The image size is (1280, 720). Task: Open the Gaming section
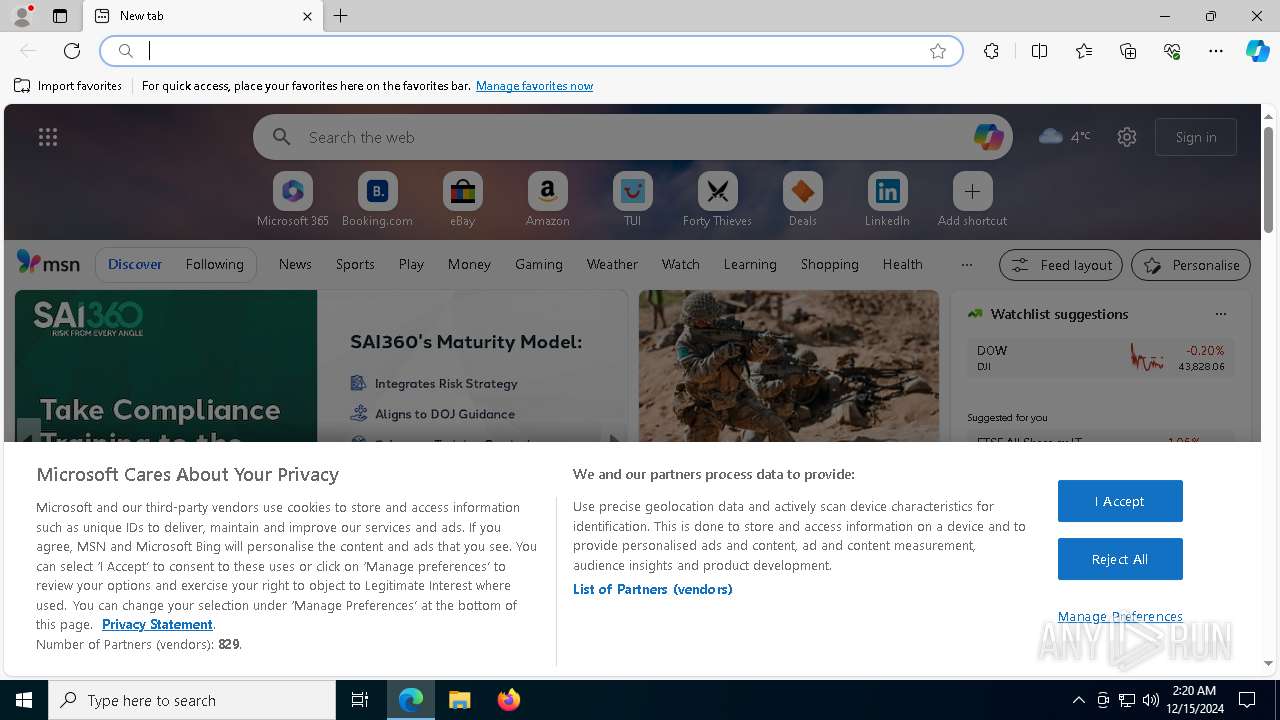click(x=539, y=264)
